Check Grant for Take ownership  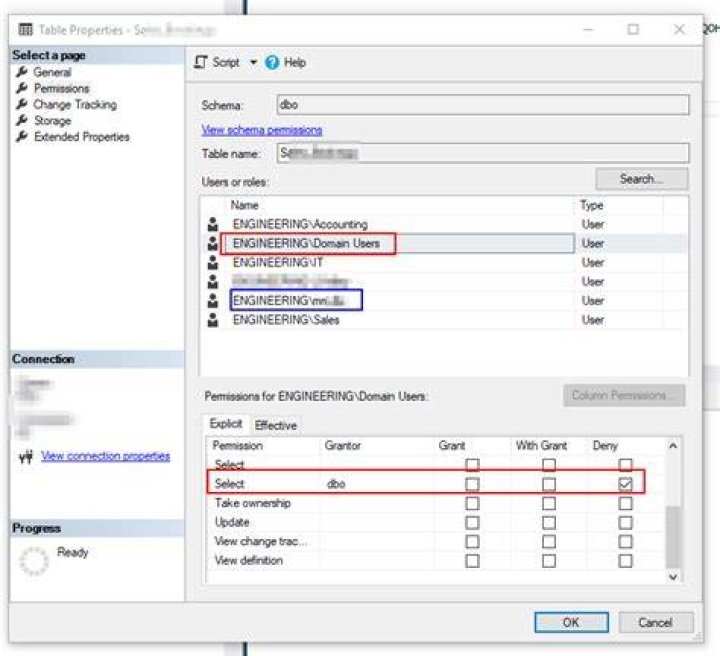pos(472,503)
